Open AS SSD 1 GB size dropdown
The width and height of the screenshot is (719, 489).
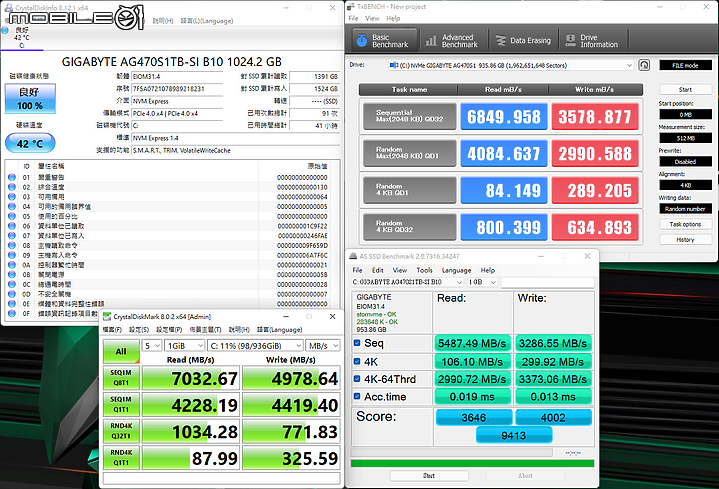pos(482,282)
